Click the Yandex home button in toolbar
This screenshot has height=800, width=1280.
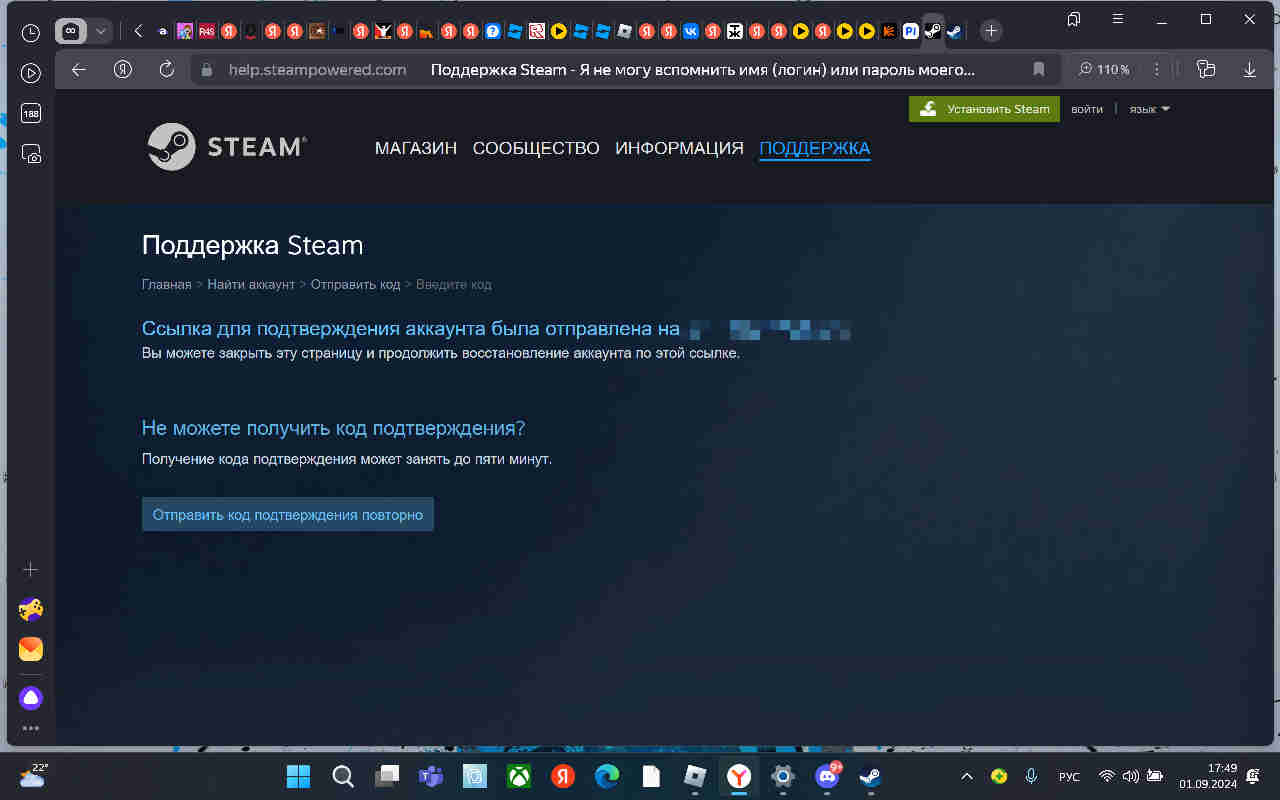coord(123,70)
